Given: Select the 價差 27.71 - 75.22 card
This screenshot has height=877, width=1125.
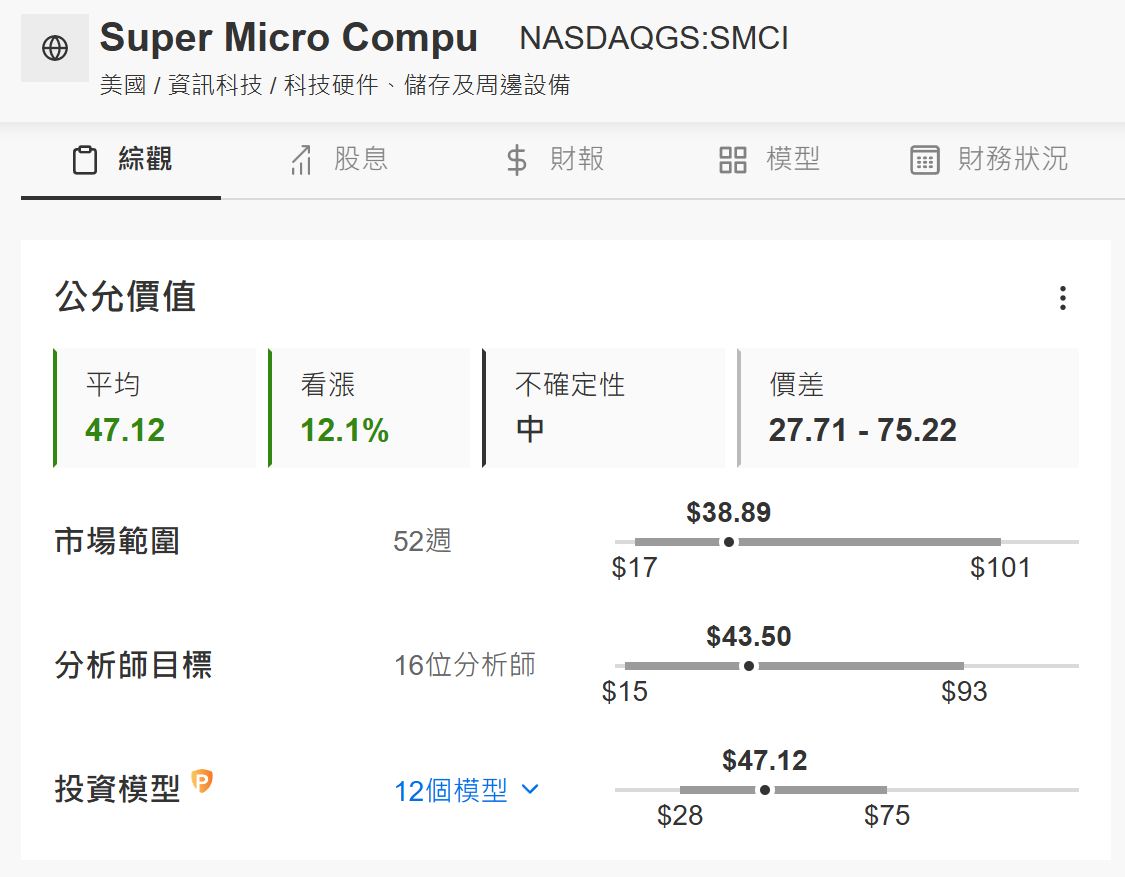Looking at the screenshot, I should [x=908, y=408].
